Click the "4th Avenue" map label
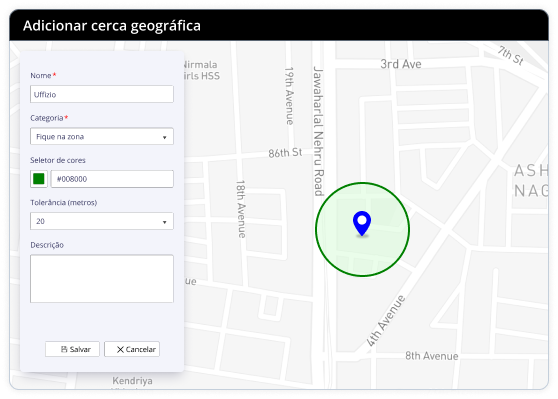558x399 pixels. click(x=386, y=320)
